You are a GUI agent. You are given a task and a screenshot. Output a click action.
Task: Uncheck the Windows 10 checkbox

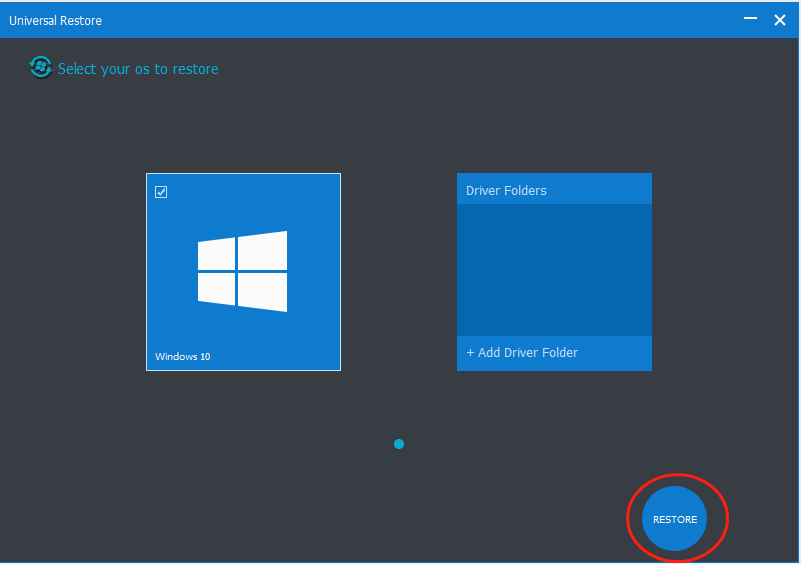[x=161, y=192]
